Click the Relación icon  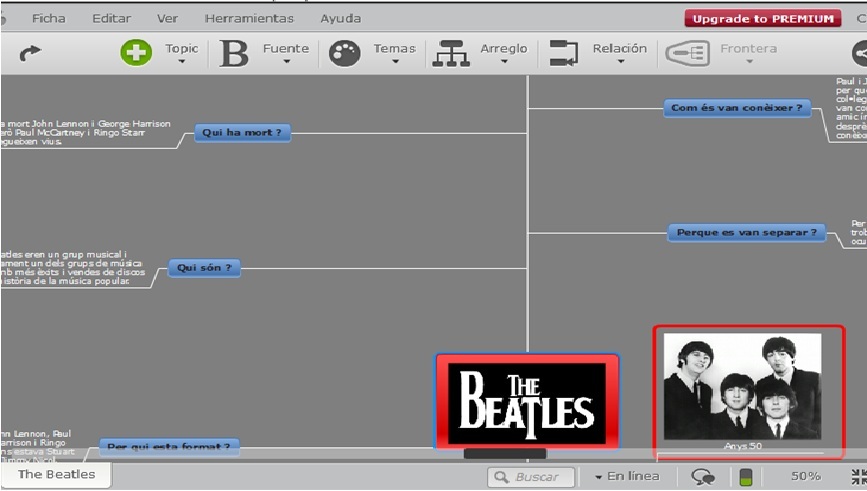click(x=565, y=54)
